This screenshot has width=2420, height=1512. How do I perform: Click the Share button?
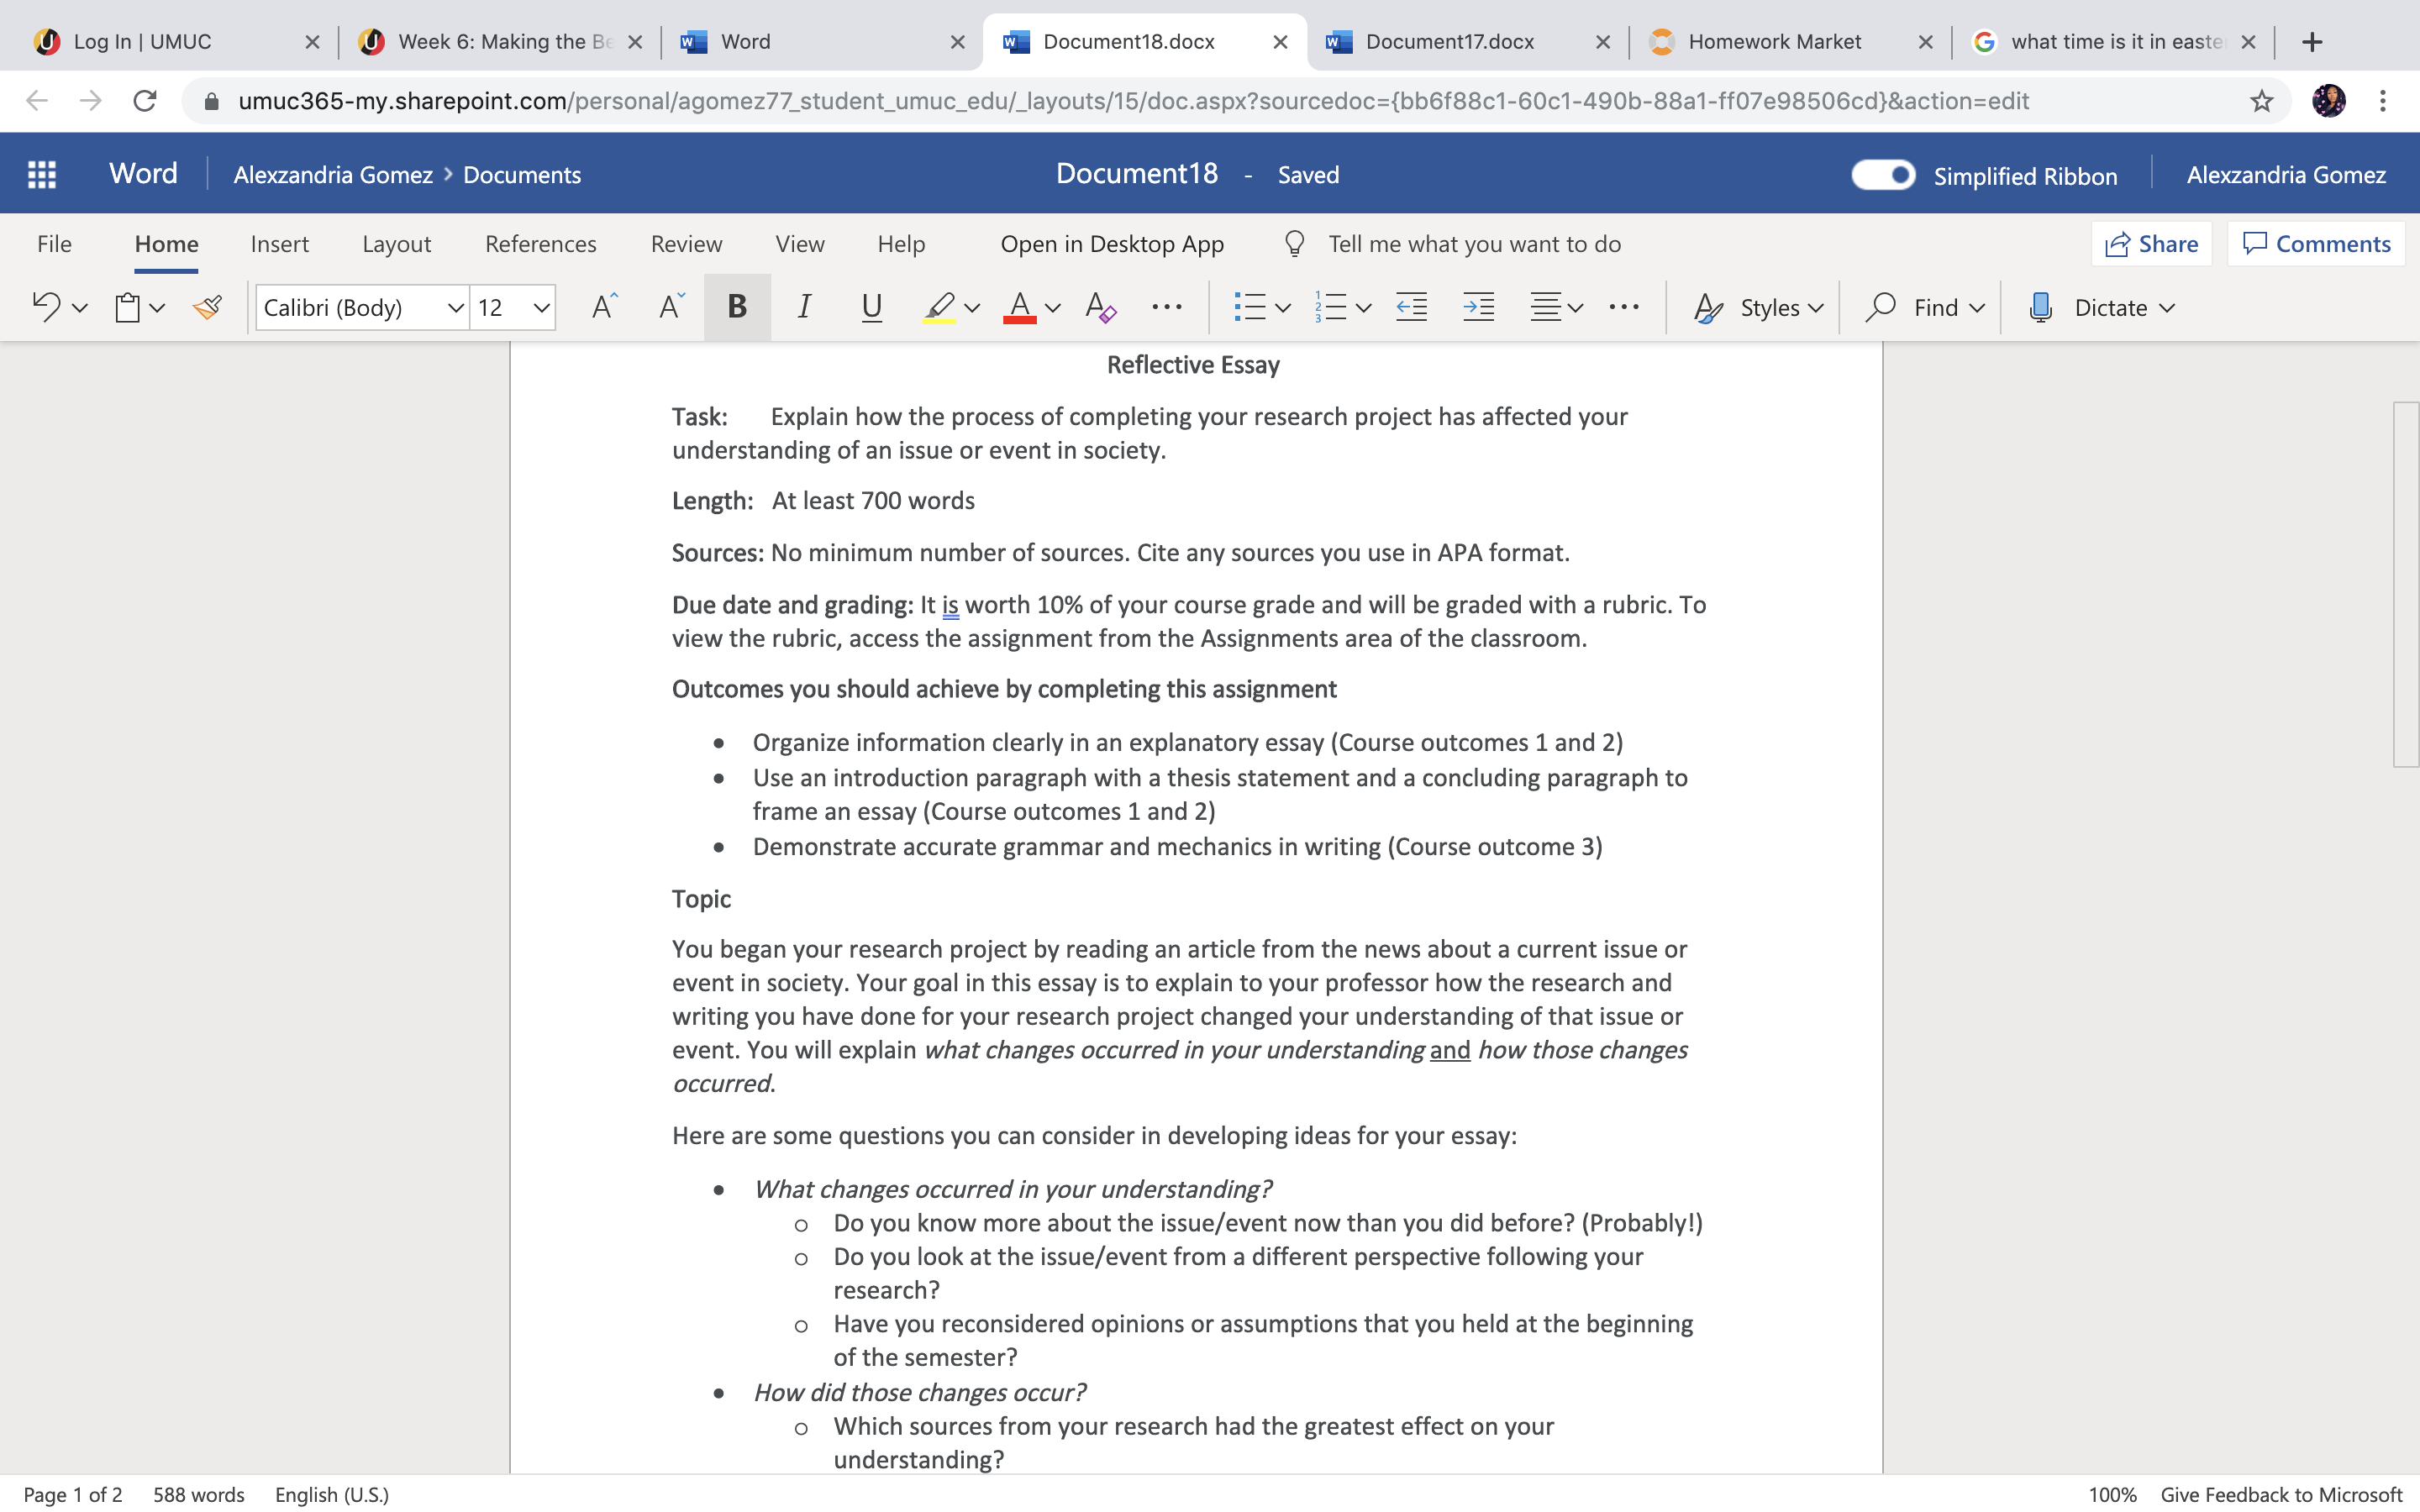pos(2151,244)
